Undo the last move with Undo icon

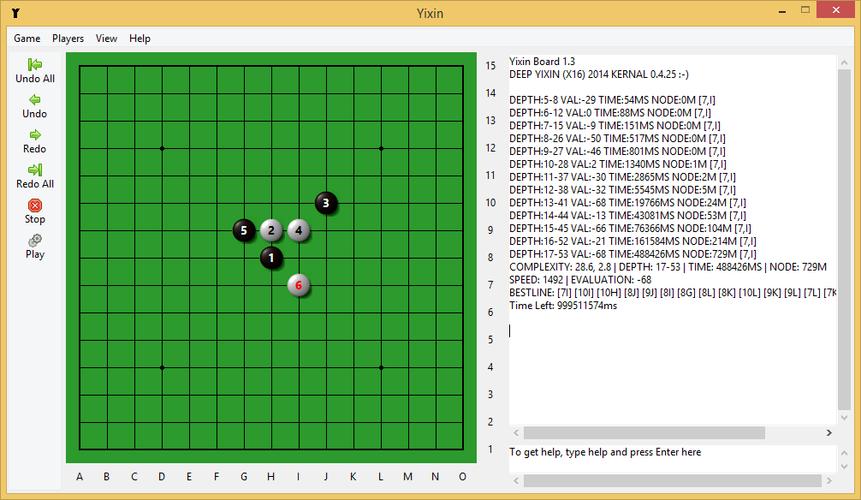click(x=35, y=100)
